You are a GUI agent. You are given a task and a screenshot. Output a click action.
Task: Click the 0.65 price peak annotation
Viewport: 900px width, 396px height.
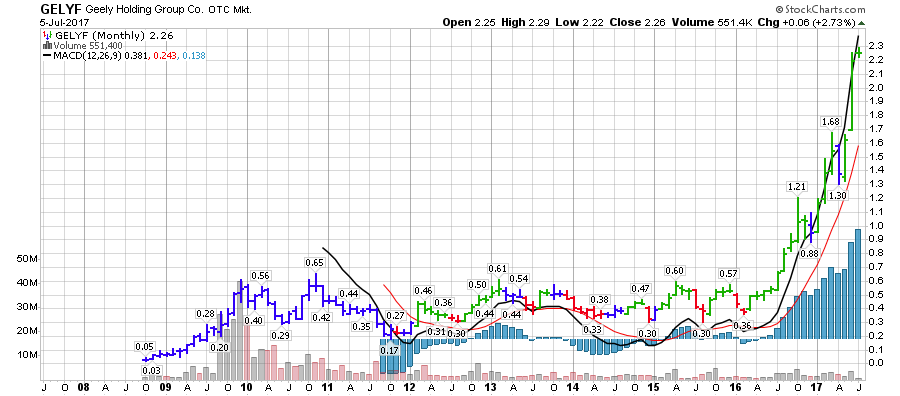click(315, 262)
